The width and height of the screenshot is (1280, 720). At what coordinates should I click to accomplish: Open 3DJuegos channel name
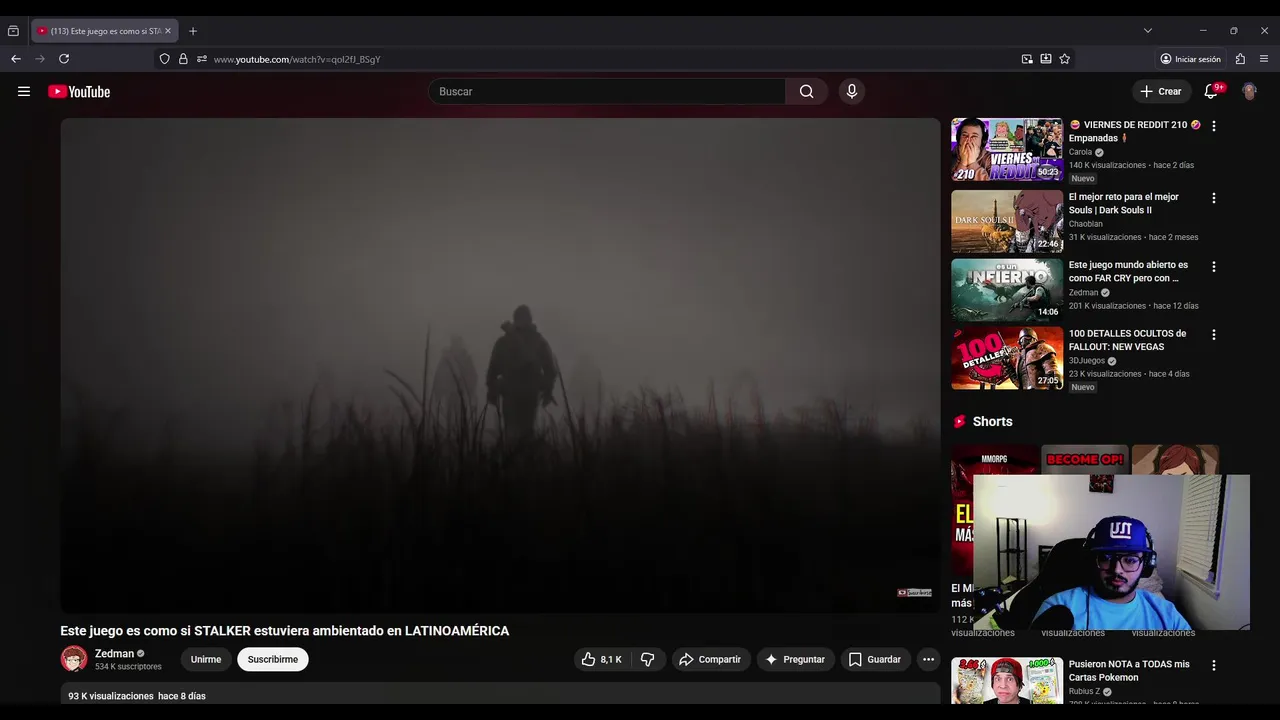[x=1087, y=361]
